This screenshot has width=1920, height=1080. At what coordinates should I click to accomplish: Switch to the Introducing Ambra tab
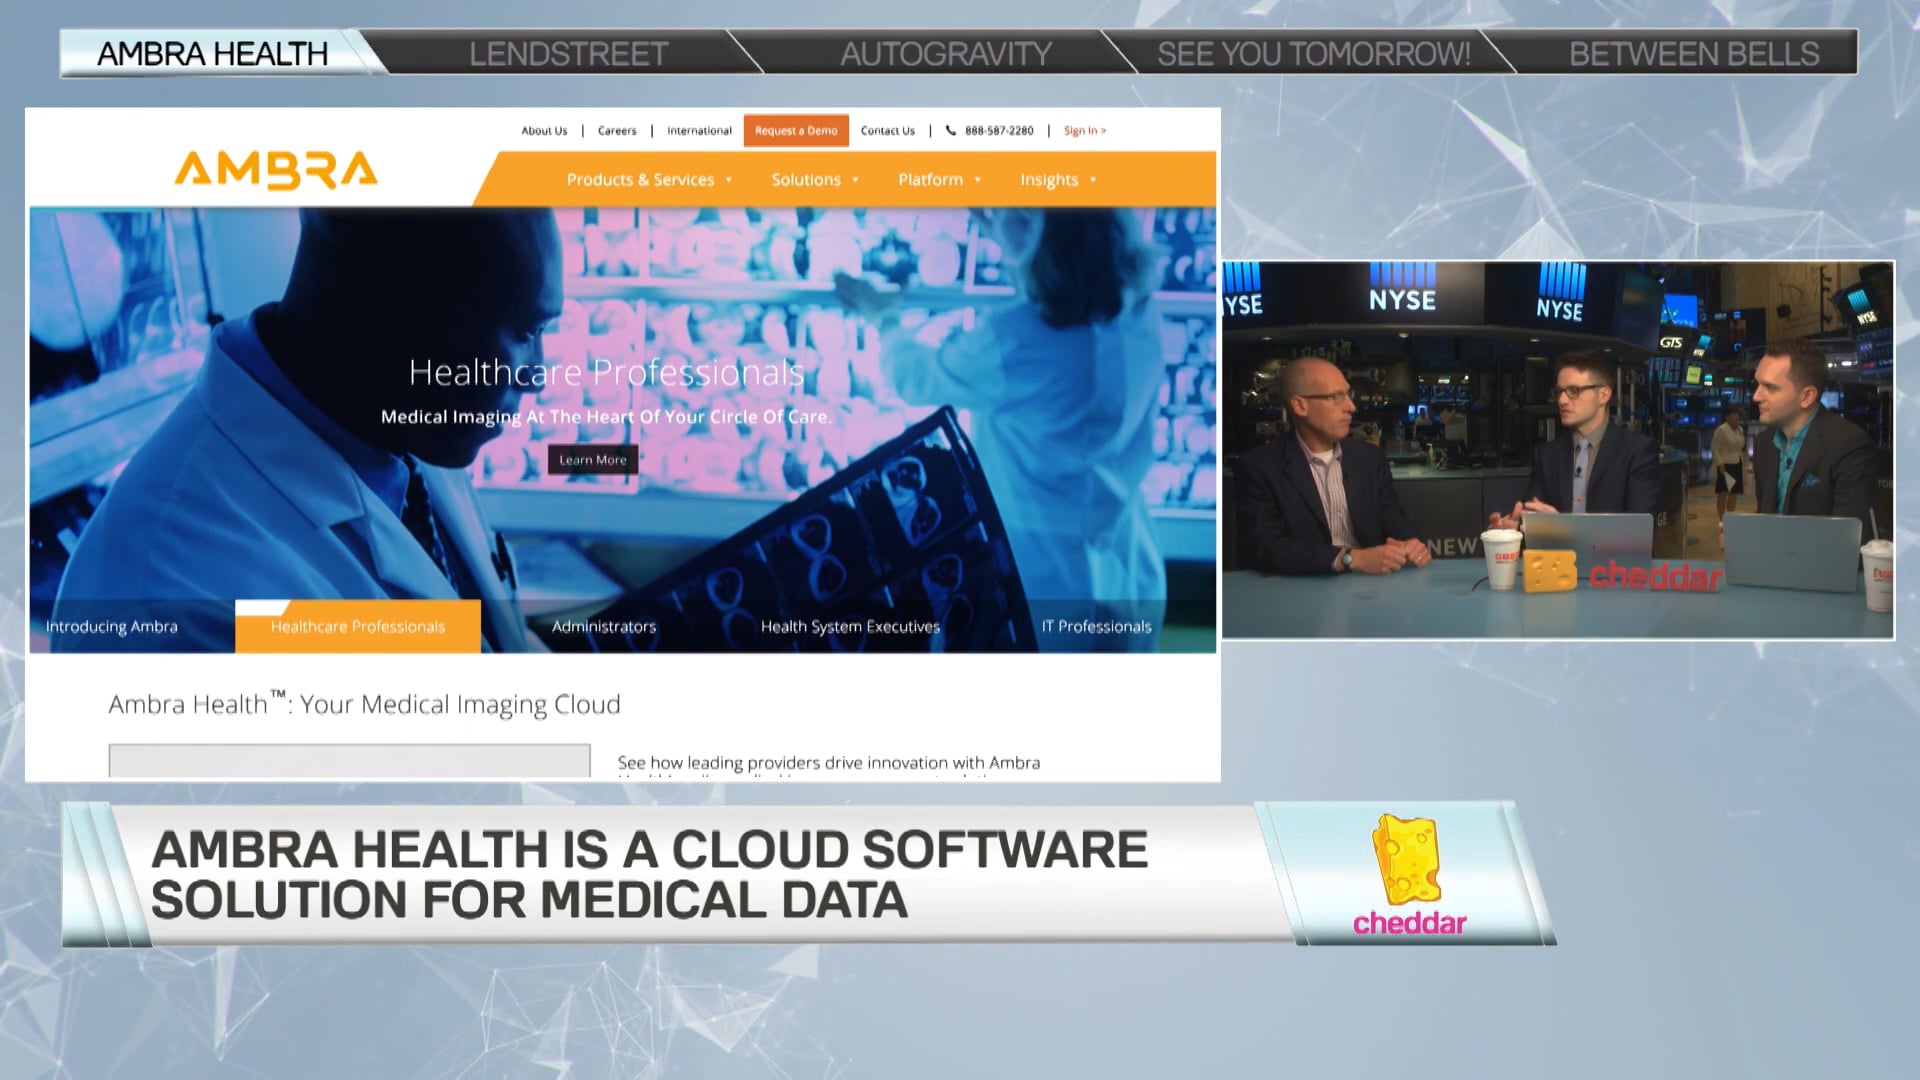coord(112,627)
